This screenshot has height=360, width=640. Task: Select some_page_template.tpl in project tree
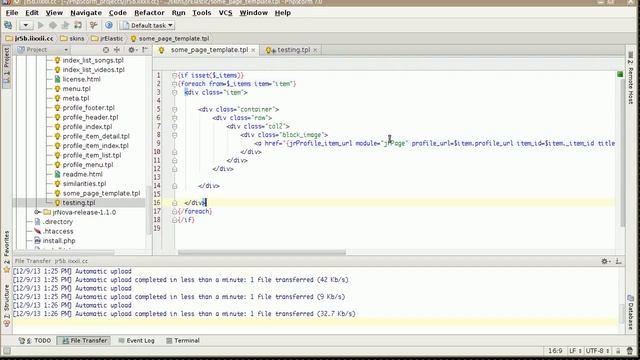[101, 193]
